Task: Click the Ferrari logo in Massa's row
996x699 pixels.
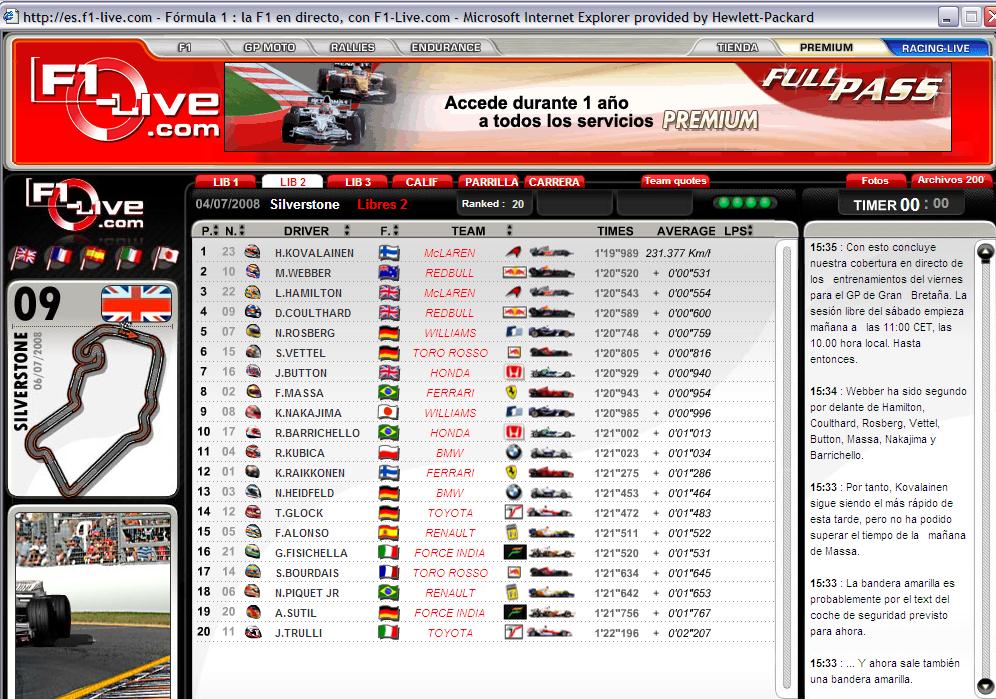Action: tap(512, 393)
